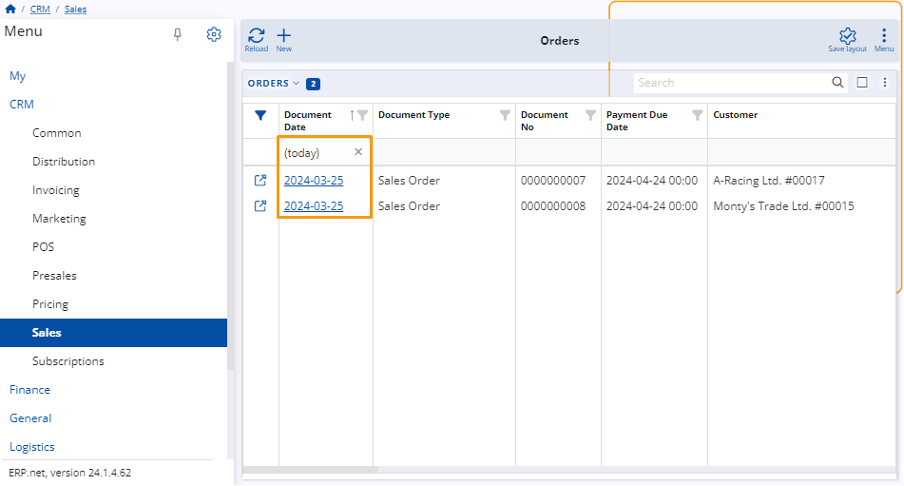The height and width of the screenshot is (486, 904).
Task: Open the My menu section
Action: pyautogui.click(x=17, y=76)
